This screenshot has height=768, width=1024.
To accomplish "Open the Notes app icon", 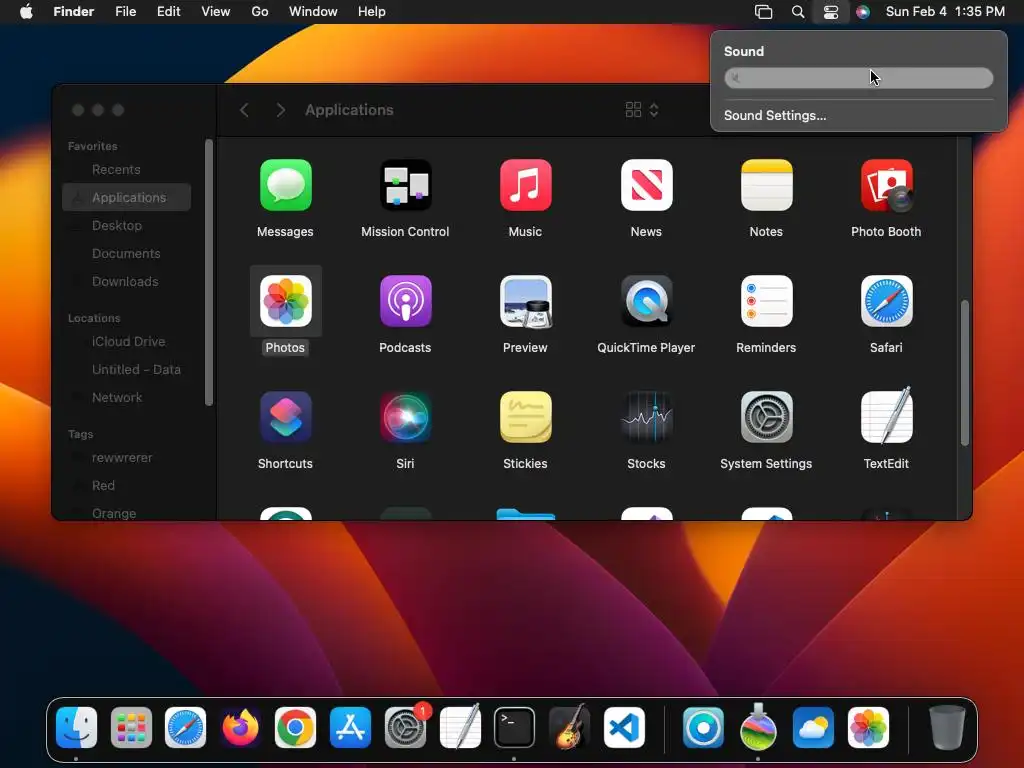I will [x=767, y=185].
